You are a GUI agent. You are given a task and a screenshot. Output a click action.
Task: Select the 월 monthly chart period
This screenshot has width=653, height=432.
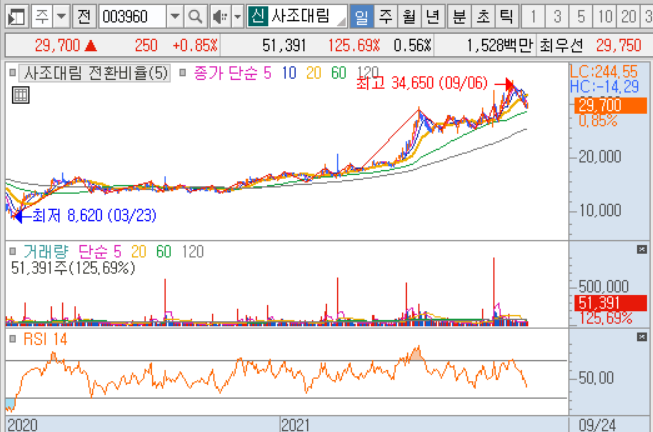tap(409, 17)
